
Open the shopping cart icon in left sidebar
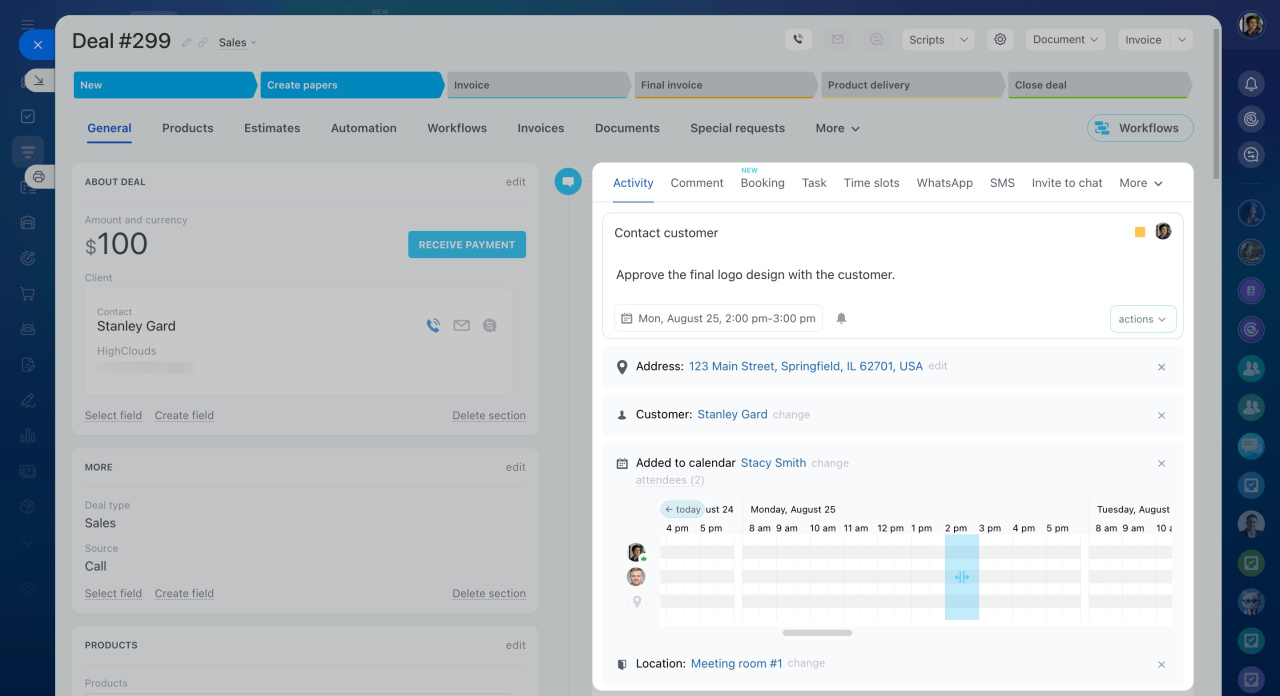(28, 294)
